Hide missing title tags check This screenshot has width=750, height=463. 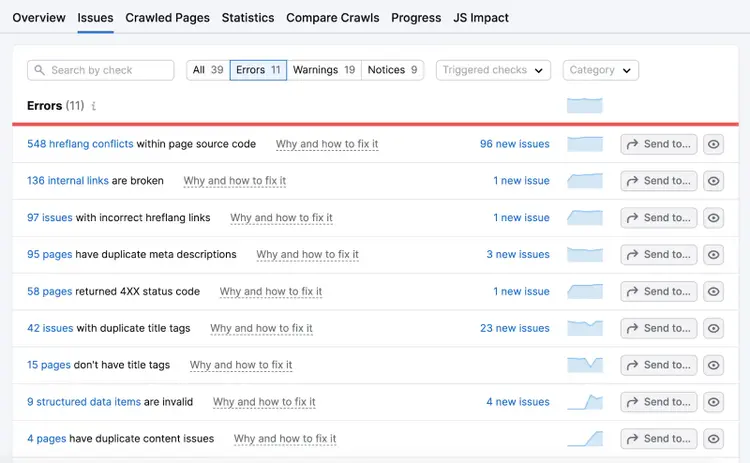[713, 365]
